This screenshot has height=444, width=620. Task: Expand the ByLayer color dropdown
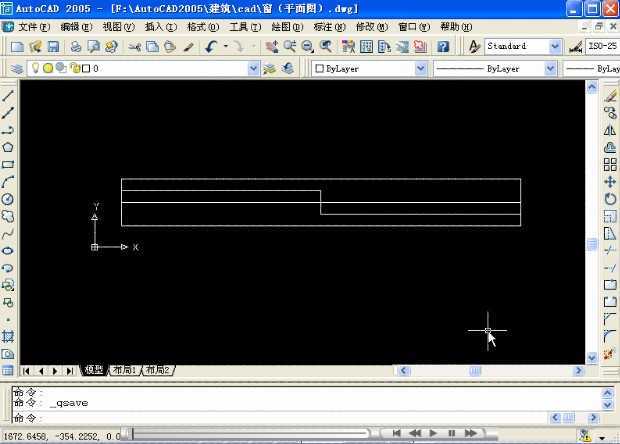[421, 68]
